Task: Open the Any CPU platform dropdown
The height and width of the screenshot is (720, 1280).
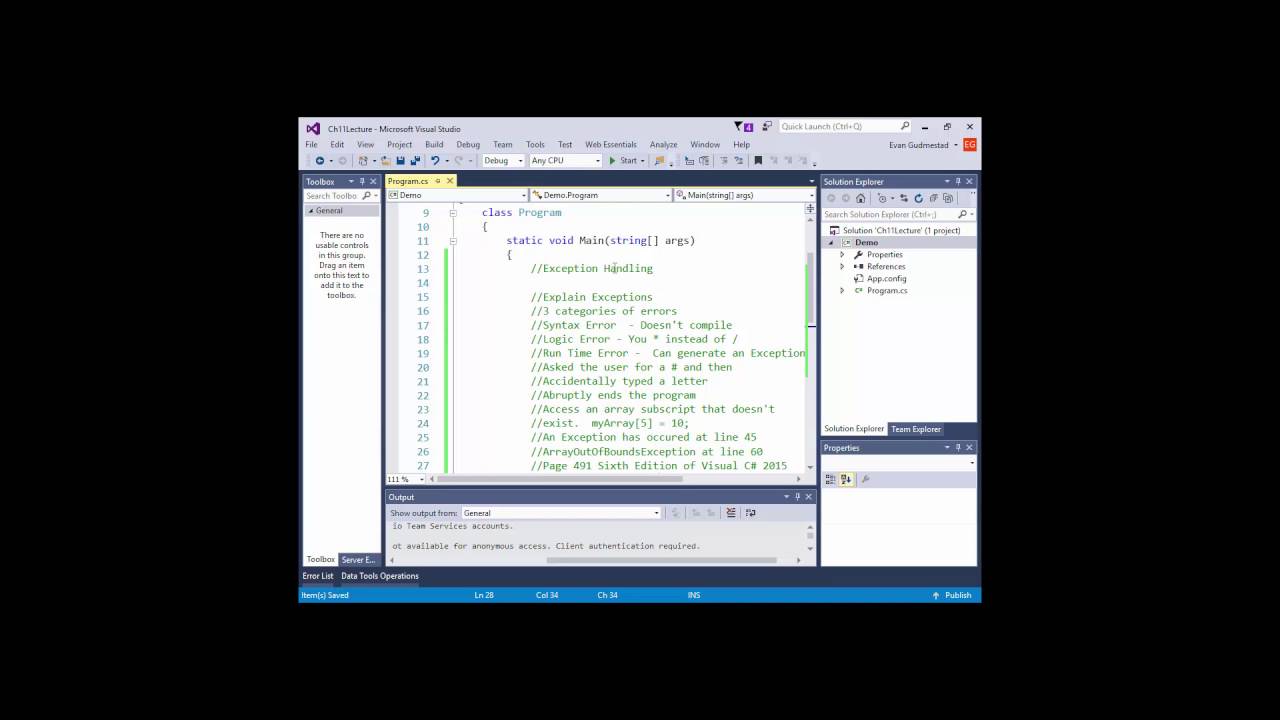Action: (x=566, y=160)
